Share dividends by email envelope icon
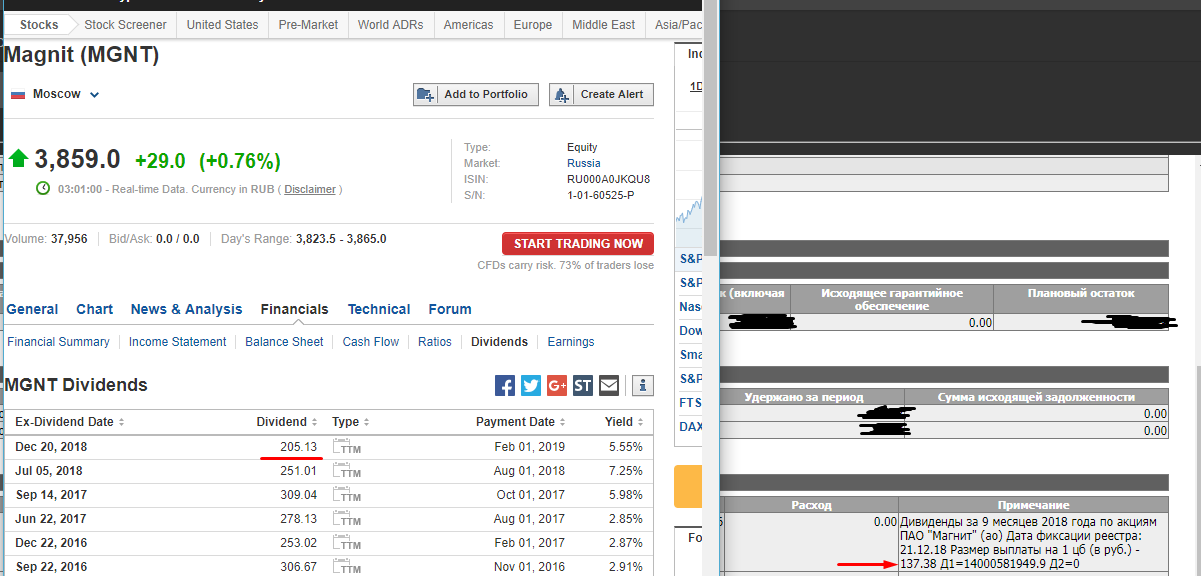This screenshot has width=1201, height=576. click(x=609, y=385)
